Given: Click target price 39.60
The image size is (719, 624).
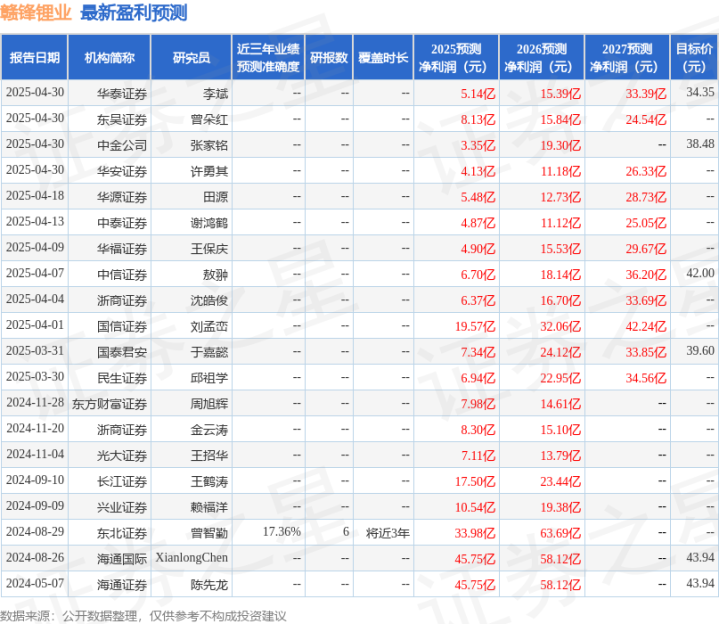Looking at the screenshot, I should coord(700,351).
